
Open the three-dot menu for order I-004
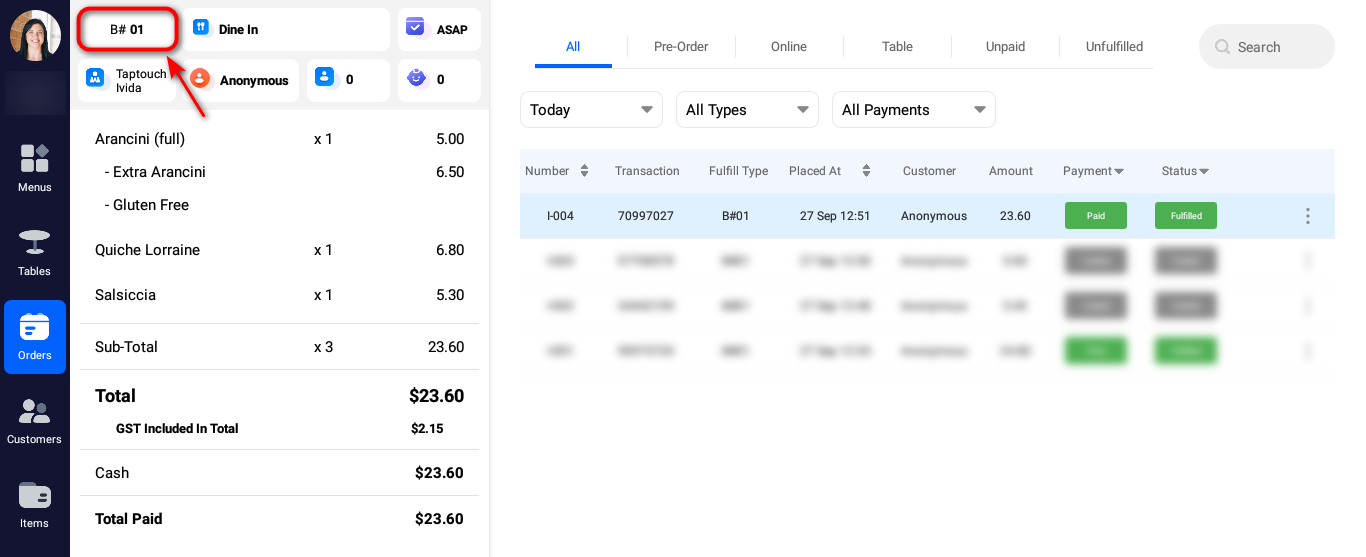[1308, 216]
